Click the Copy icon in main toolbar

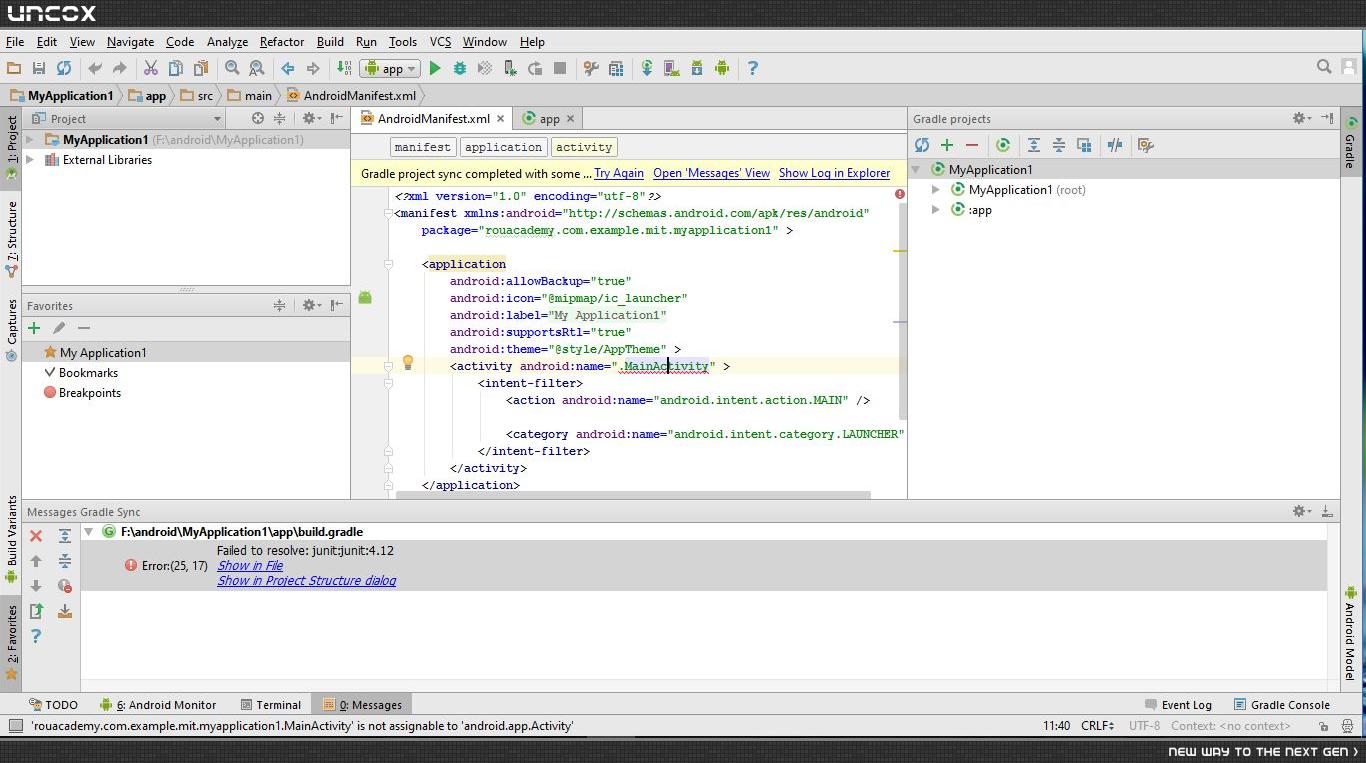pyautogui.click(x=176, y=68)
